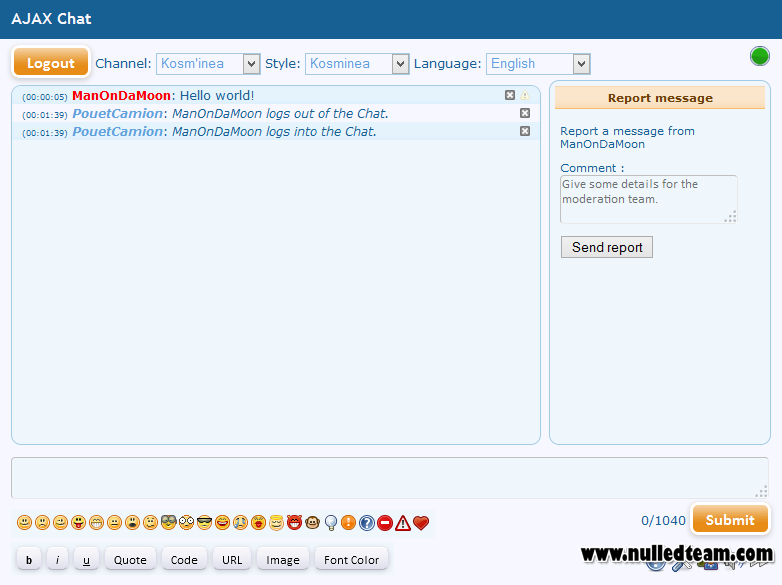
Task: Click the ManOnDaMoon username in red
Action: click(121, 95)
